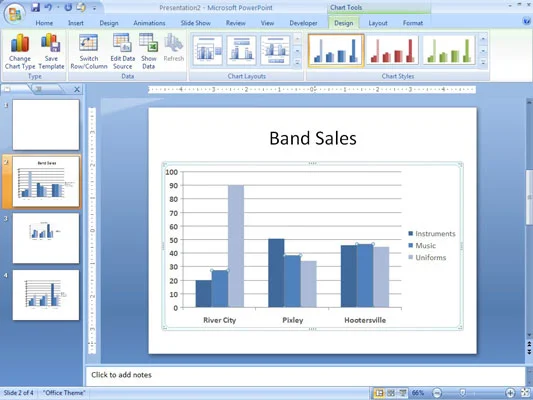Image resolution: width=533 pixels, height=400 pixels.
Task: Open Edit Data Source
Action: pyautogui.click(x=122, y=51)
